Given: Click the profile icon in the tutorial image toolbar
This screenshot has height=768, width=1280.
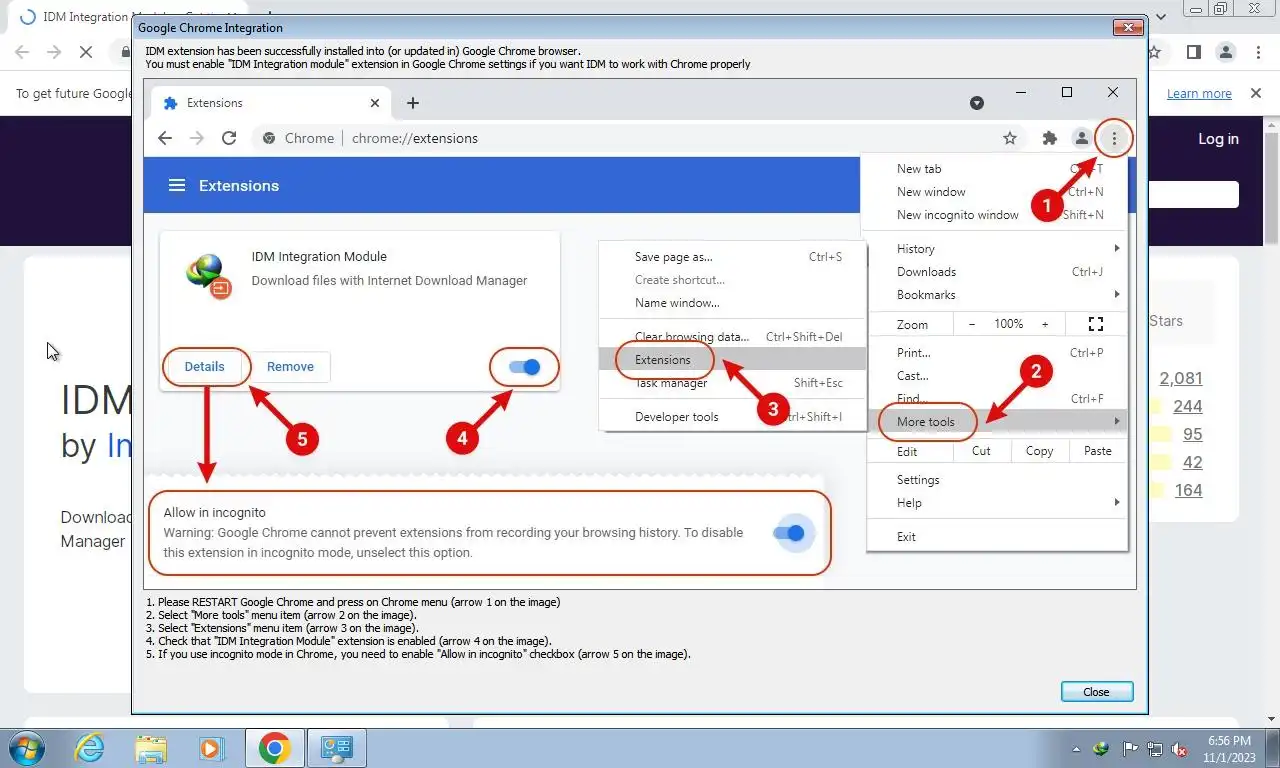Looking at the screenshot, I should pyautogui.click(x=1081, y=138).
